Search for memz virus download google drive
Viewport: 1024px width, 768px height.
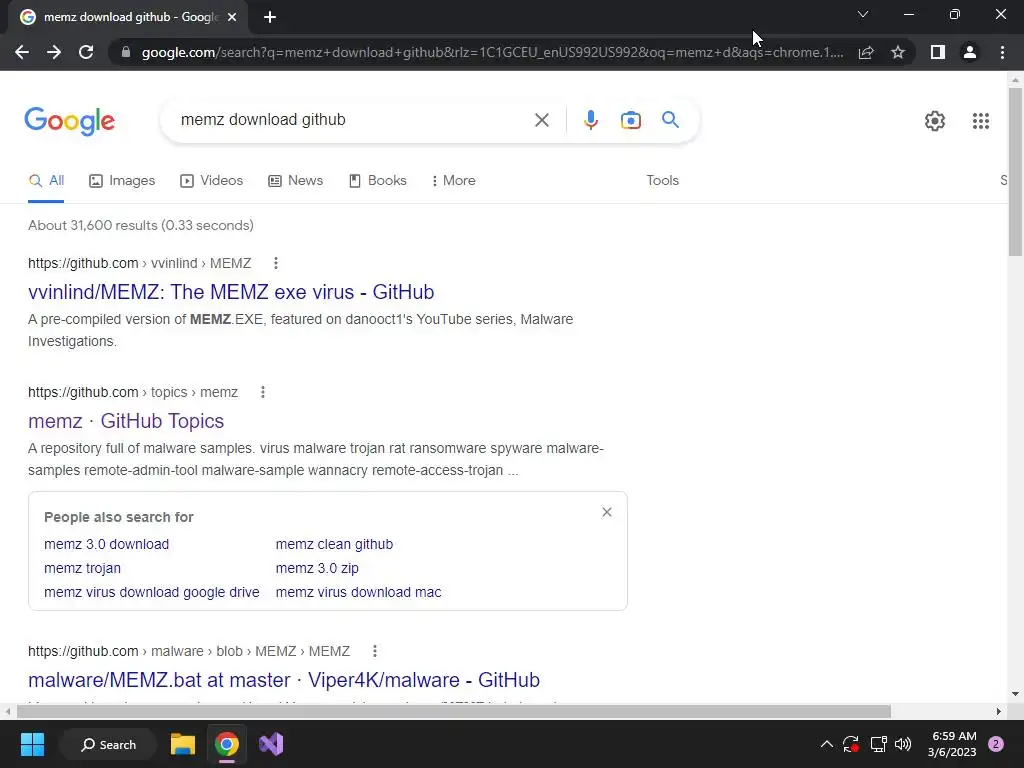152,592
